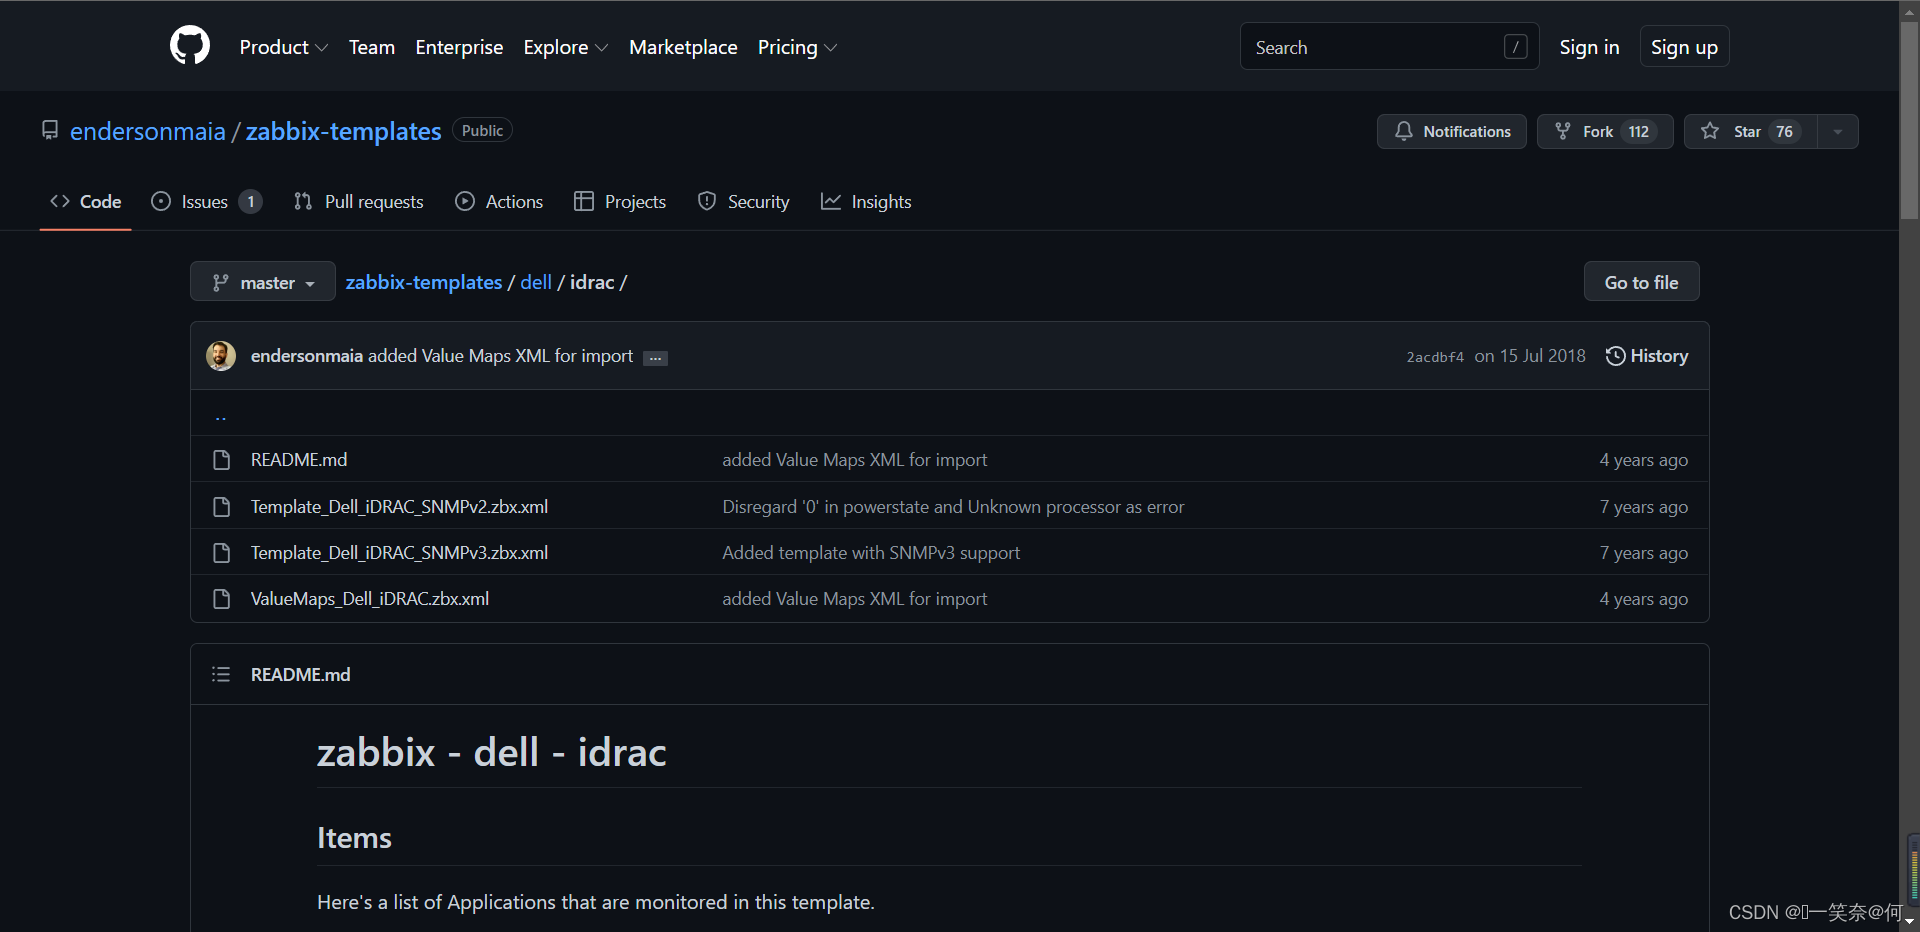Click the slash shortcut icon in search
The image size is (1920, 932).
pos(1515,47)
